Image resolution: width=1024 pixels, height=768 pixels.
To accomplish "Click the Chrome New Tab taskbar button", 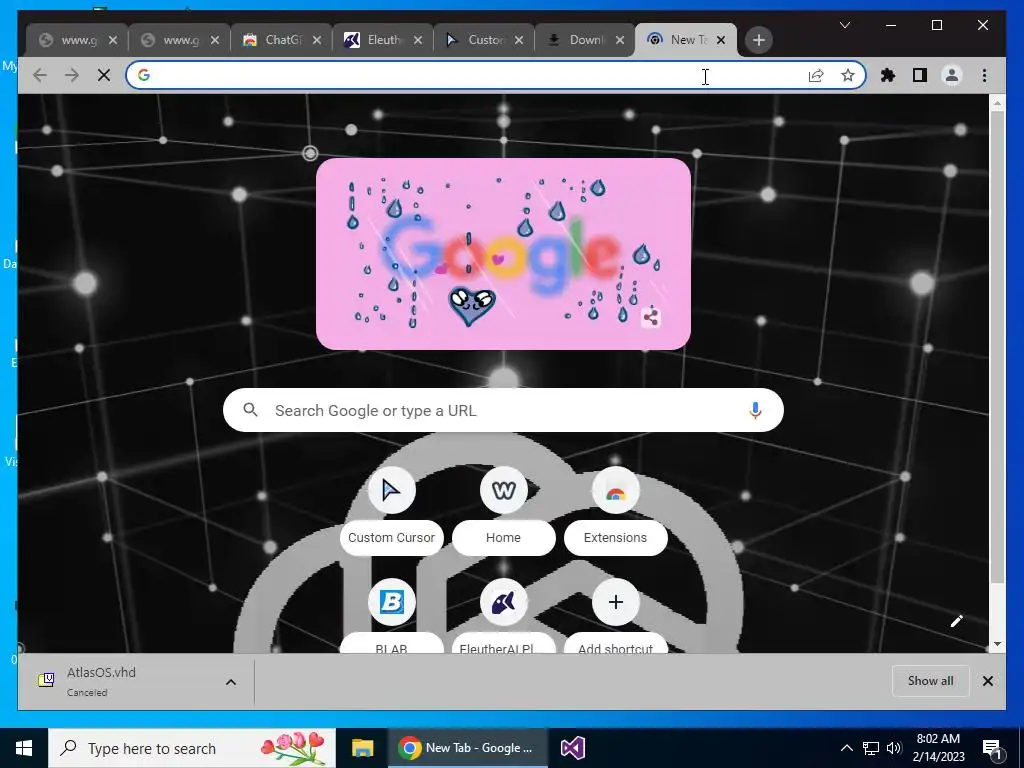I will point(468,748).
